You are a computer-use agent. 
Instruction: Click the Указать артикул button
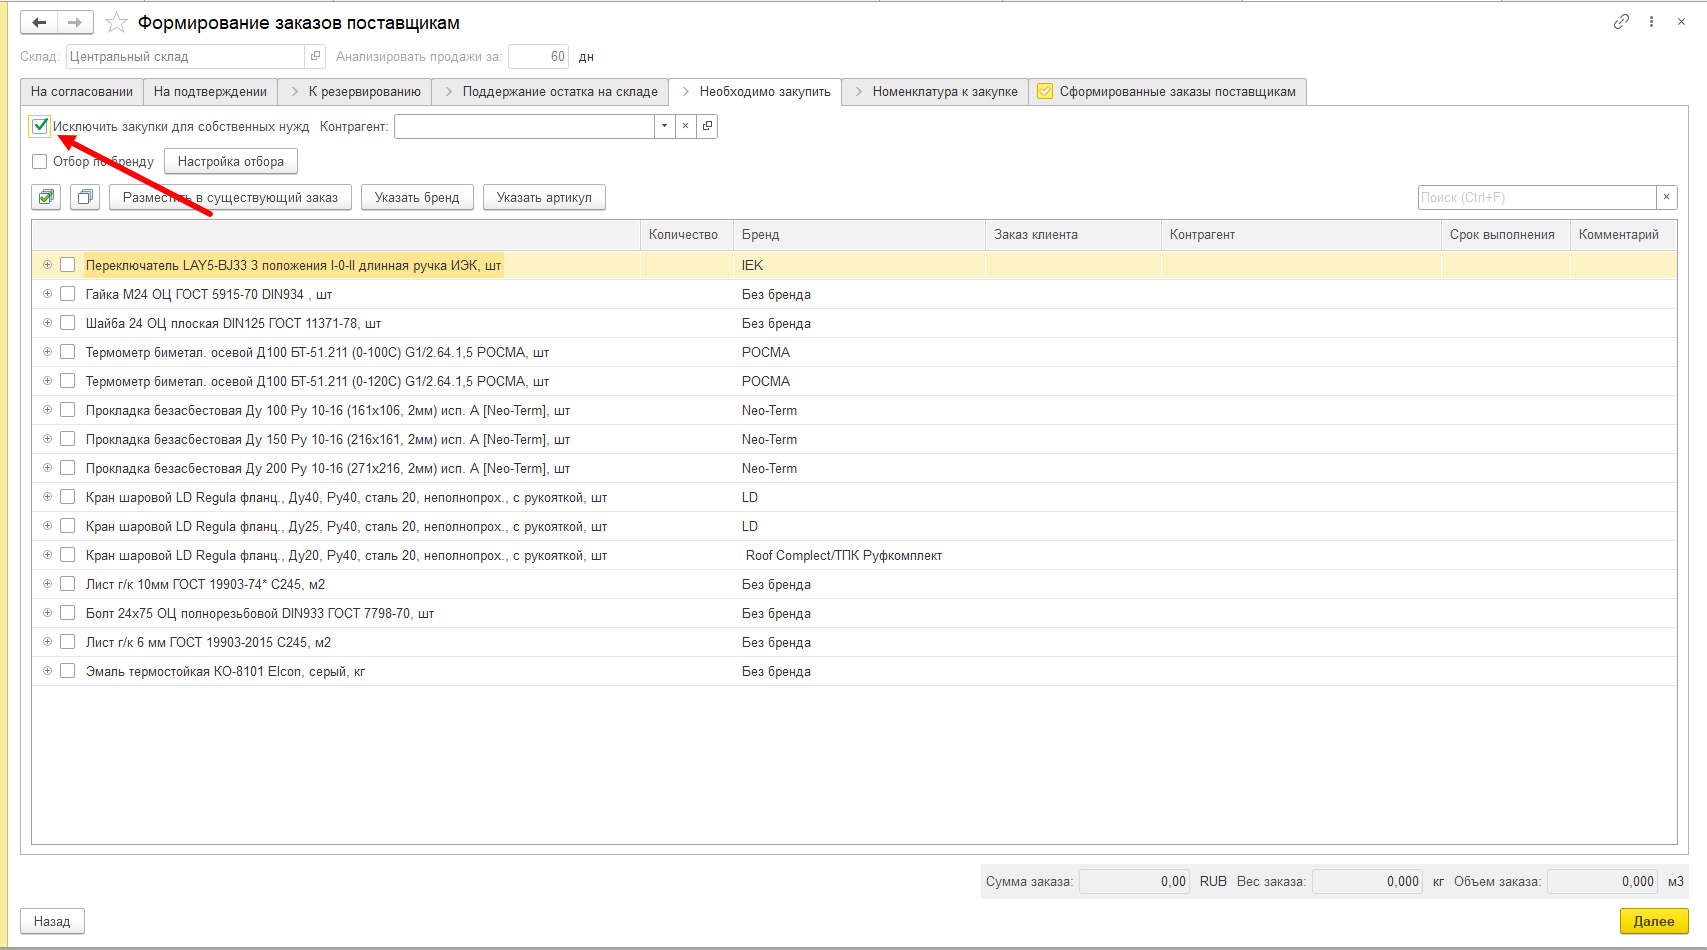[x=544, y=197]
